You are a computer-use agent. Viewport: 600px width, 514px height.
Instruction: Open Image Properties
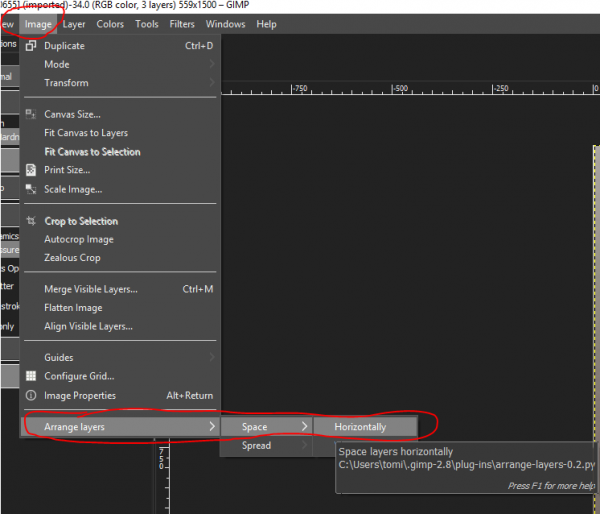120,395
